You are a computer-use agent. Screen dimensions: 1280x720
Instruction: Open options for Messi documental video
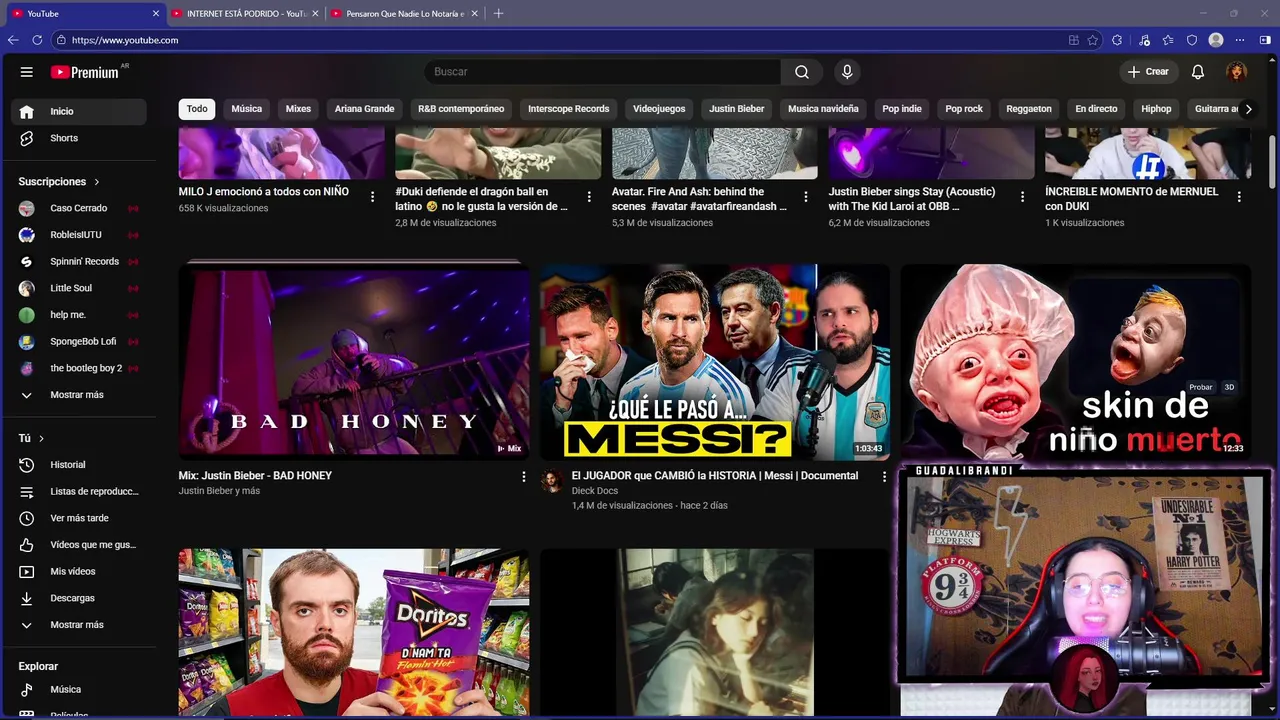tap(884, 477)
